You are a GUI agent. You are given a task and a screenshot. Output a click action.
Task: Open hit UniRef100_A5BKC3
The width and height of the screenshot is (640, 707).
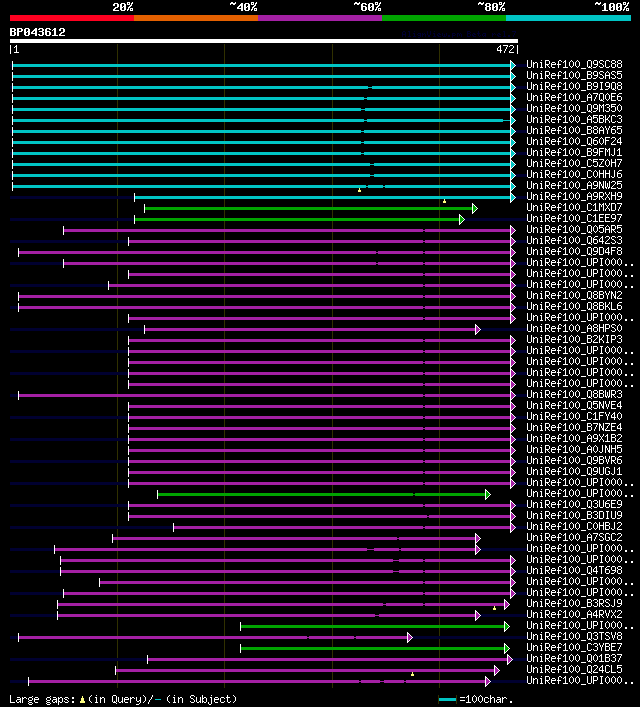(574, 119)
